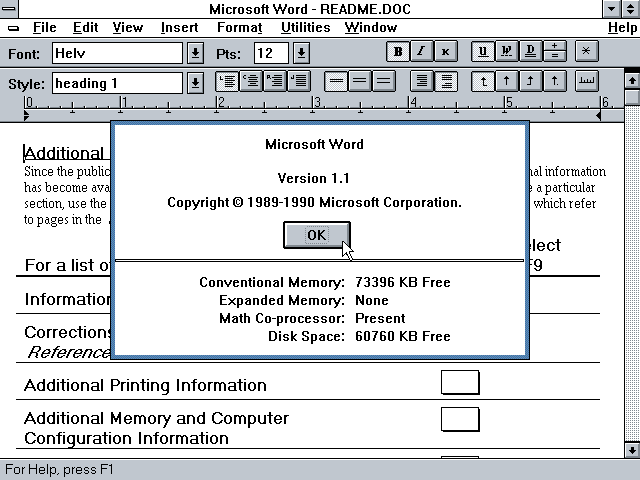The width and height of the screenshot is (640, 480).
Task: Click the 'Present' co-processor value
Action: [380, 318]
